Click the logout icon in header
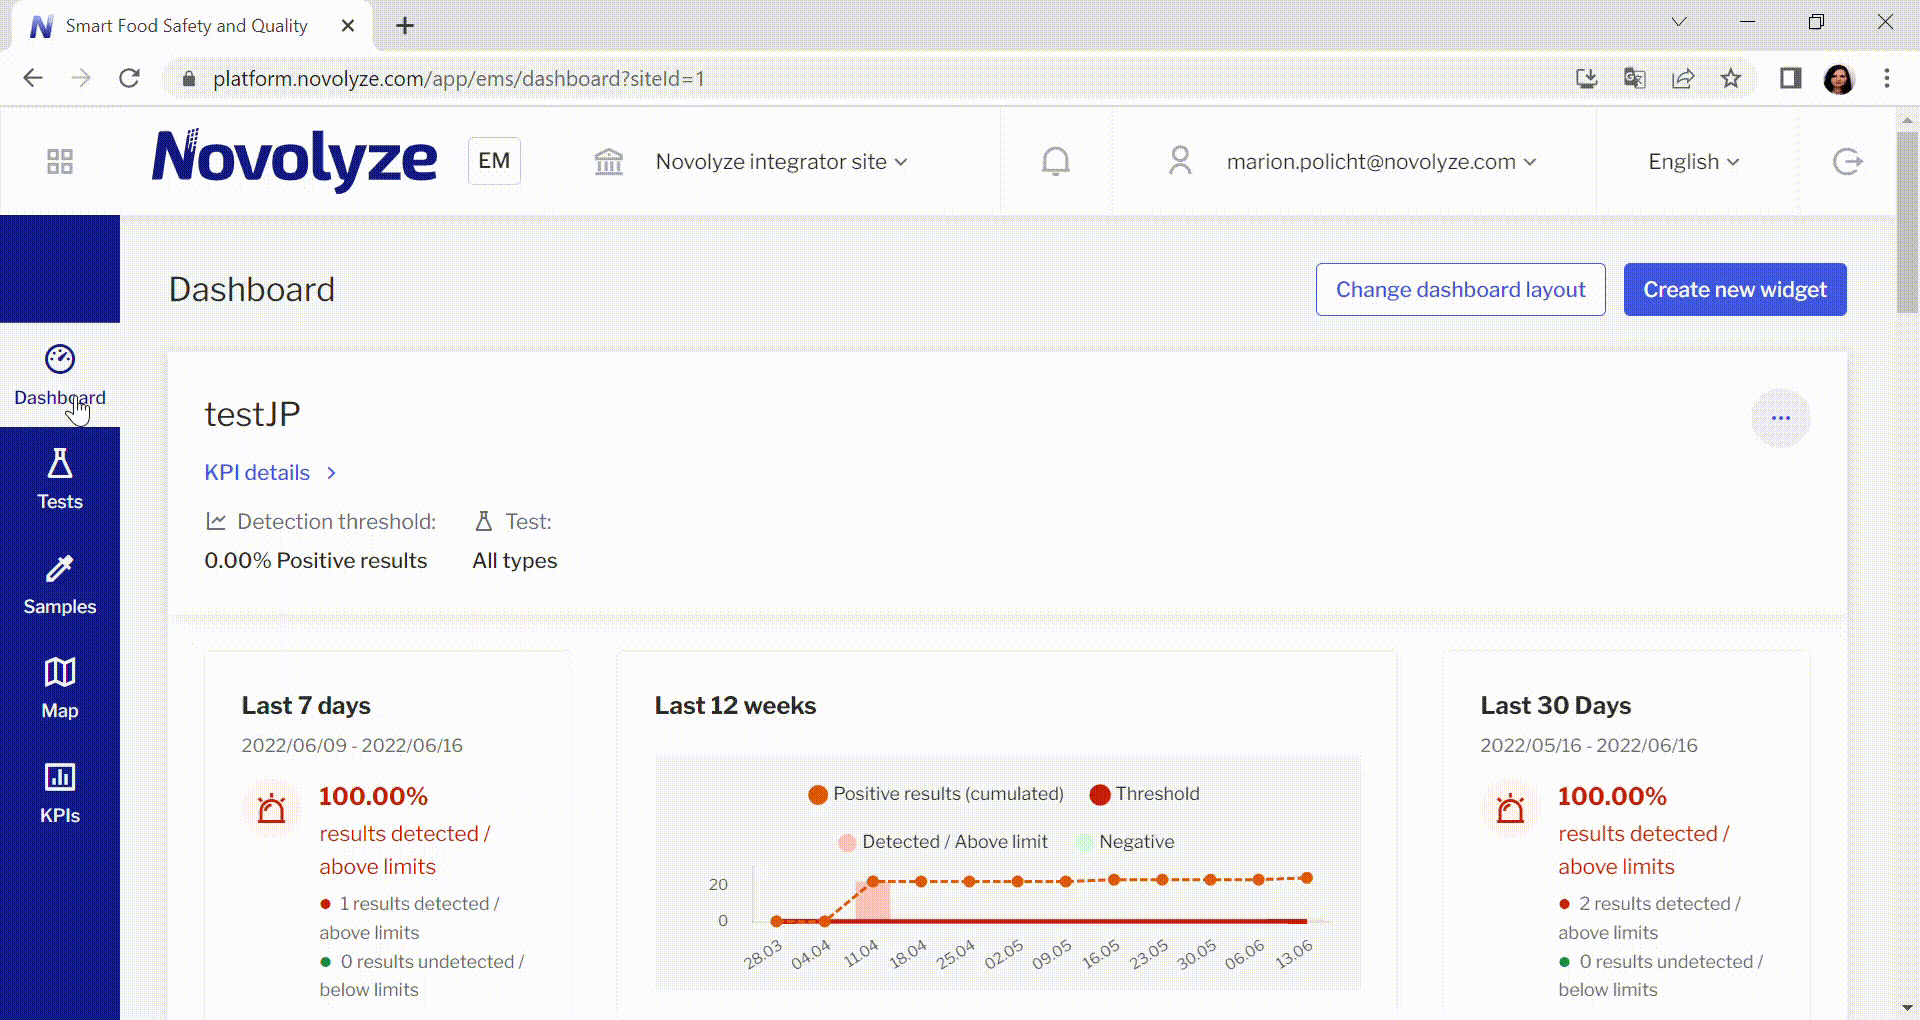Viewport: 1920px width, 1020px height. coord(1846,161)
